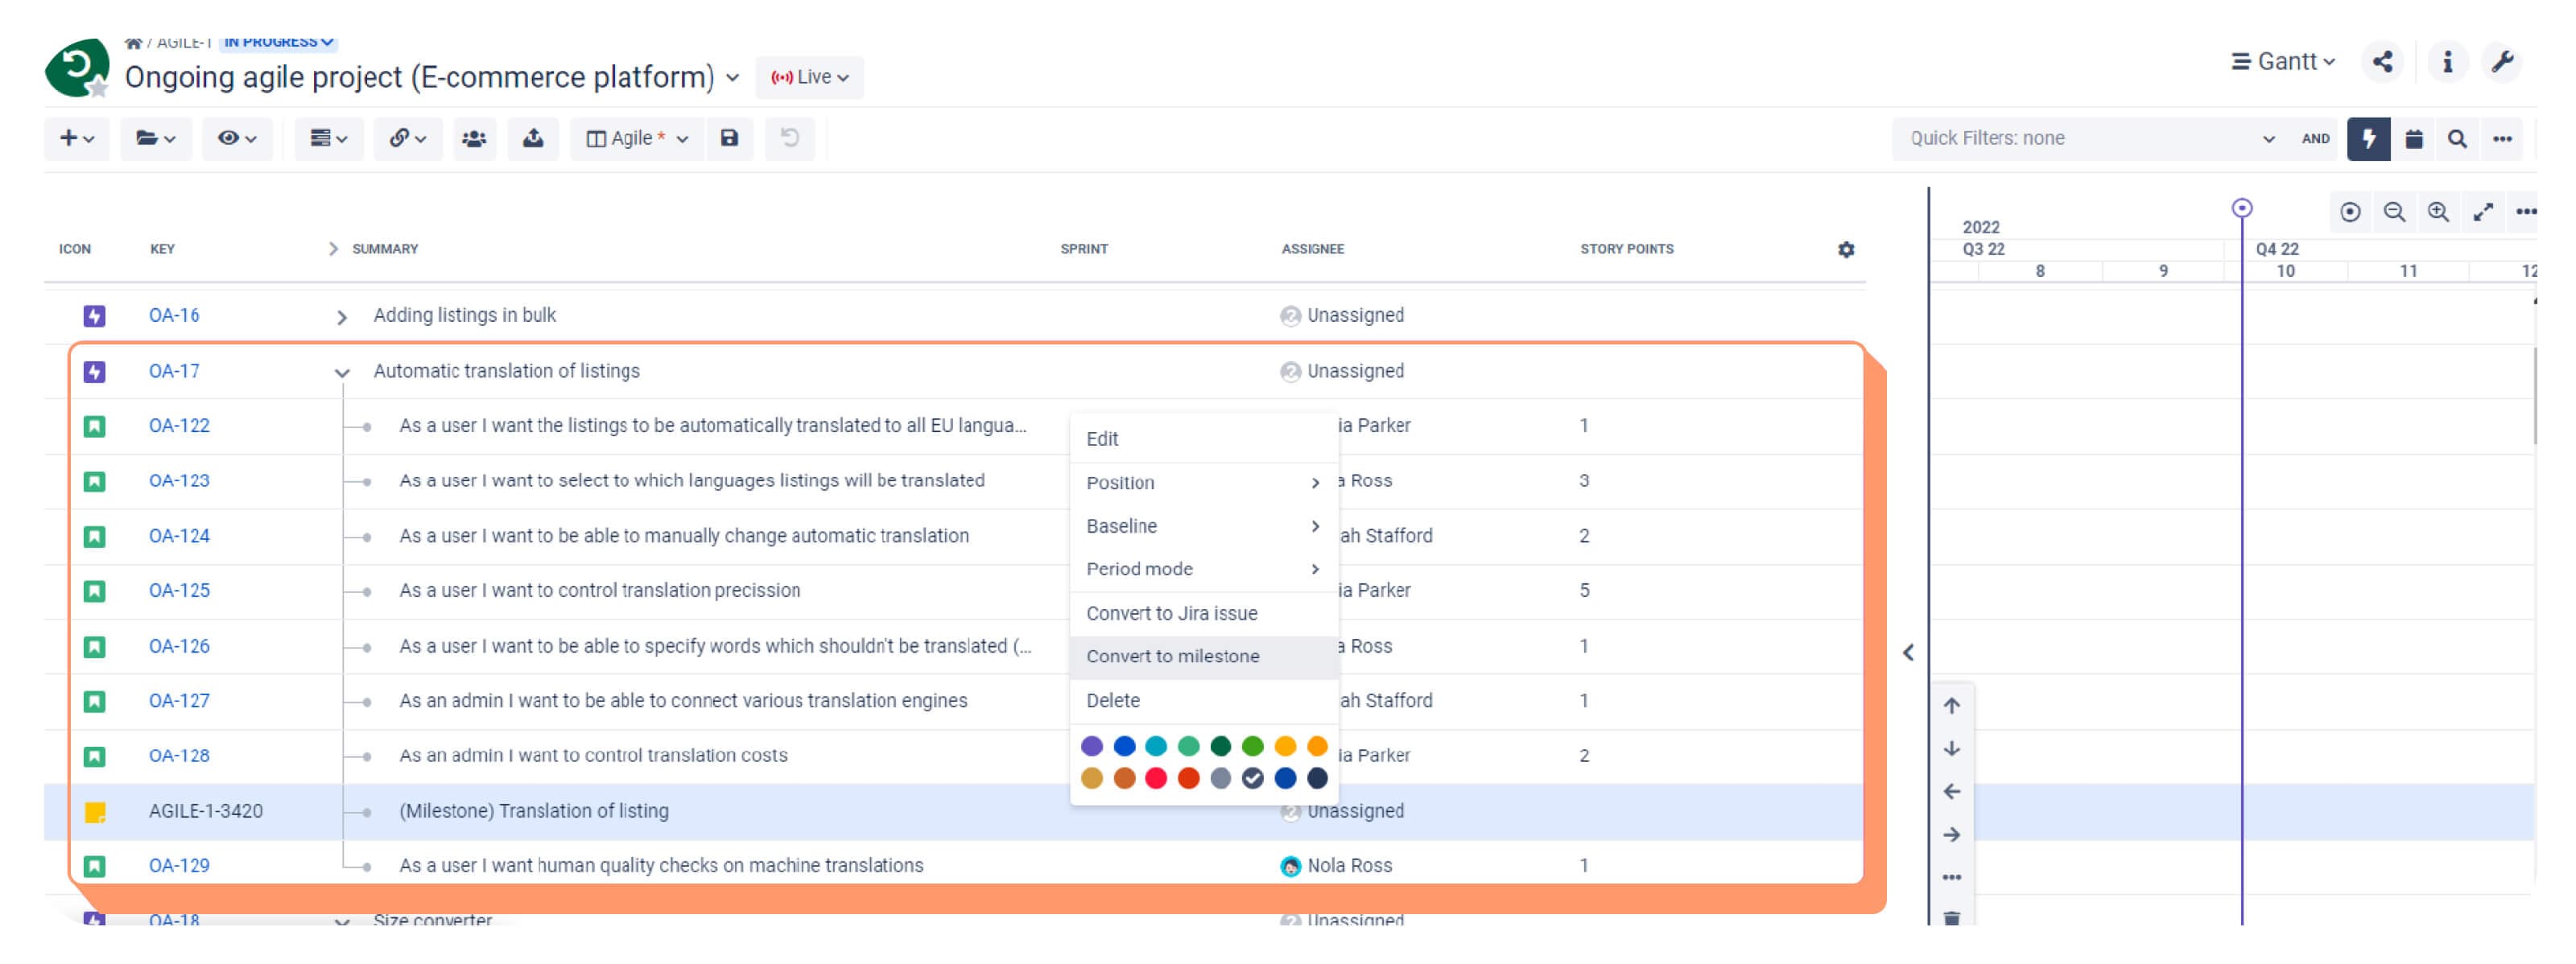The height and width of the screenshot is (964, 2576).
Task: Open the folder toolbar menu
Action: click(156, 139)
